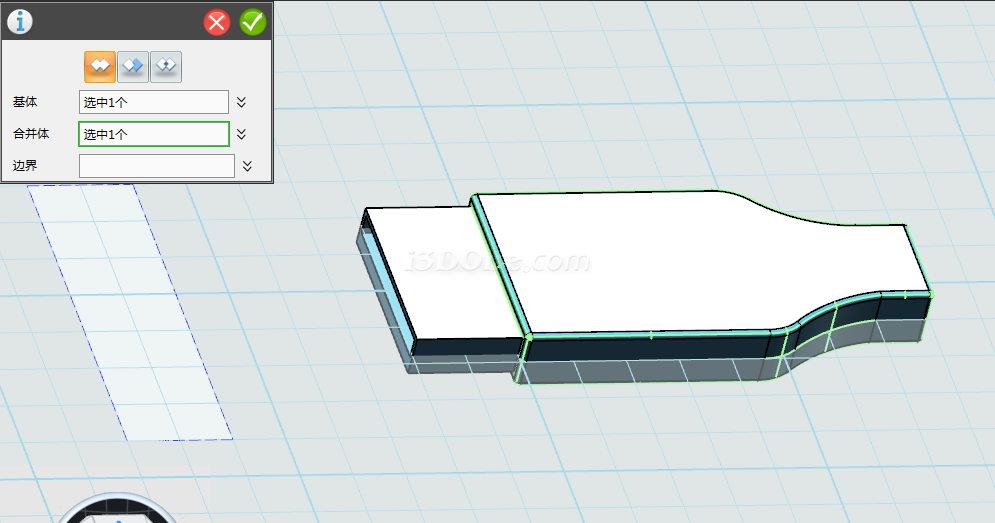This screenshot has width=995, height=523.
Task: Select the dark front side of small block
Action: (x=465, y=348)
